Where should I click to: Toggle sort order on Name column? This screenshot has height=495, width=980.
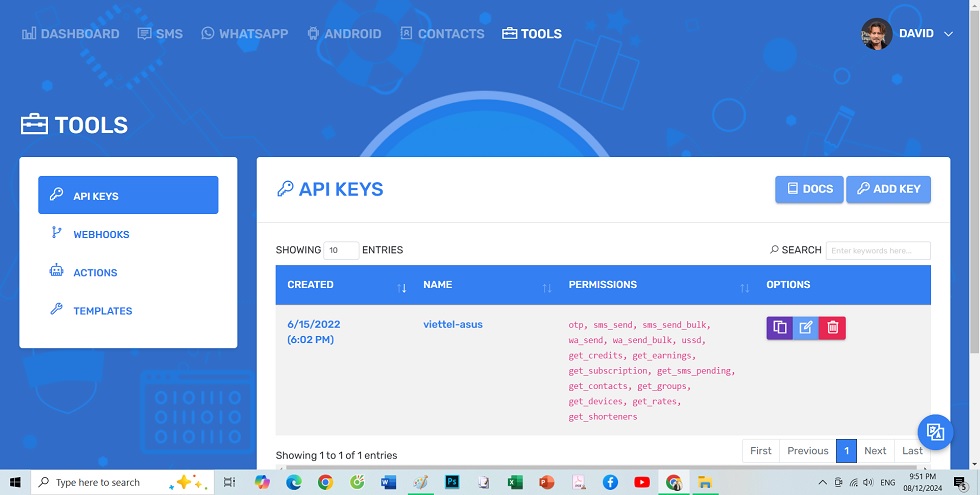[x=546, y=288]
